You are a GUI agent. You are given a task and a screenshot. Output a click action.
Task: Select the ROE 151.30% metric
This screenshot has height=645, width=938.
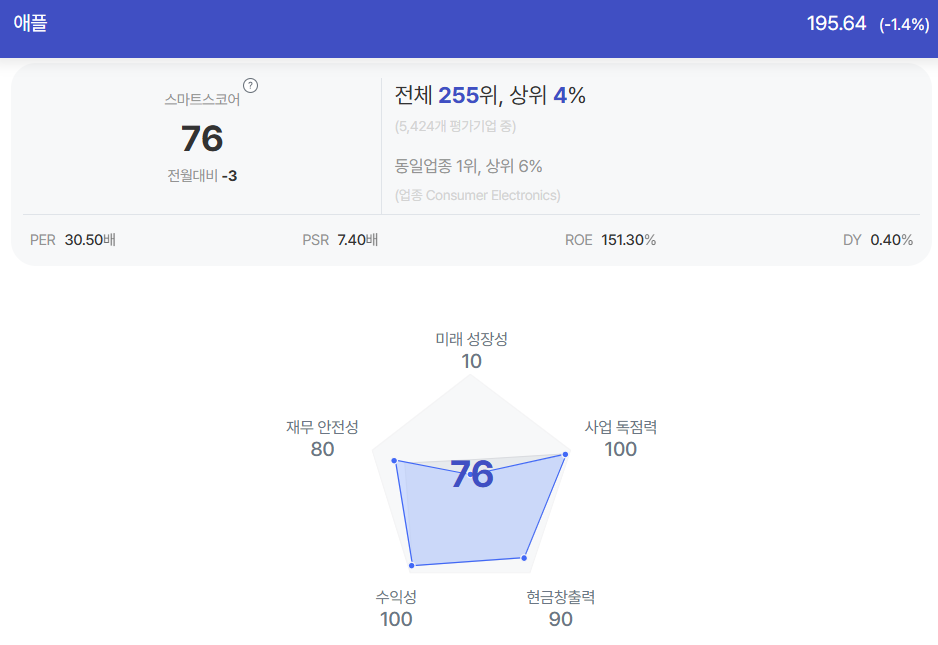[610, 240]
